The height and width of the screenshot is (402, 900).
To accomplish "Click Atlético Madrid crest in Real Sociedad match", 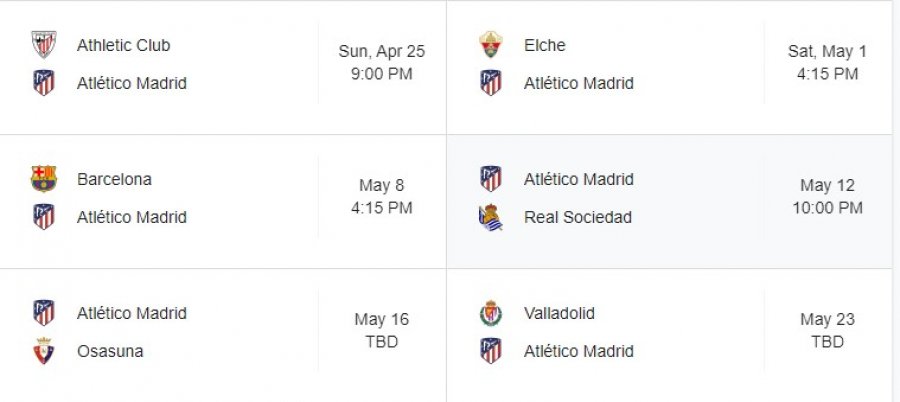I will [x=491, y=179].
